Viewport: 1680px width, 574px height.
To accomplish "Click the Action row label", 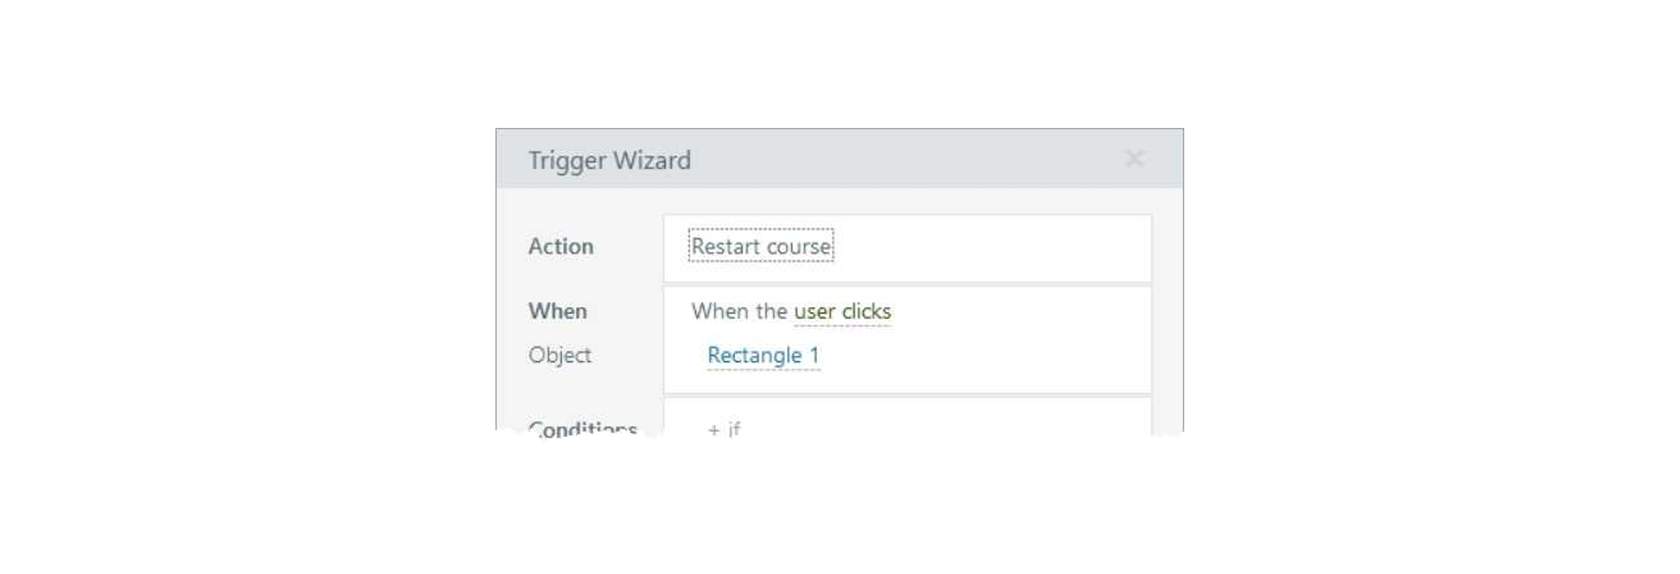I will (561, 246).
